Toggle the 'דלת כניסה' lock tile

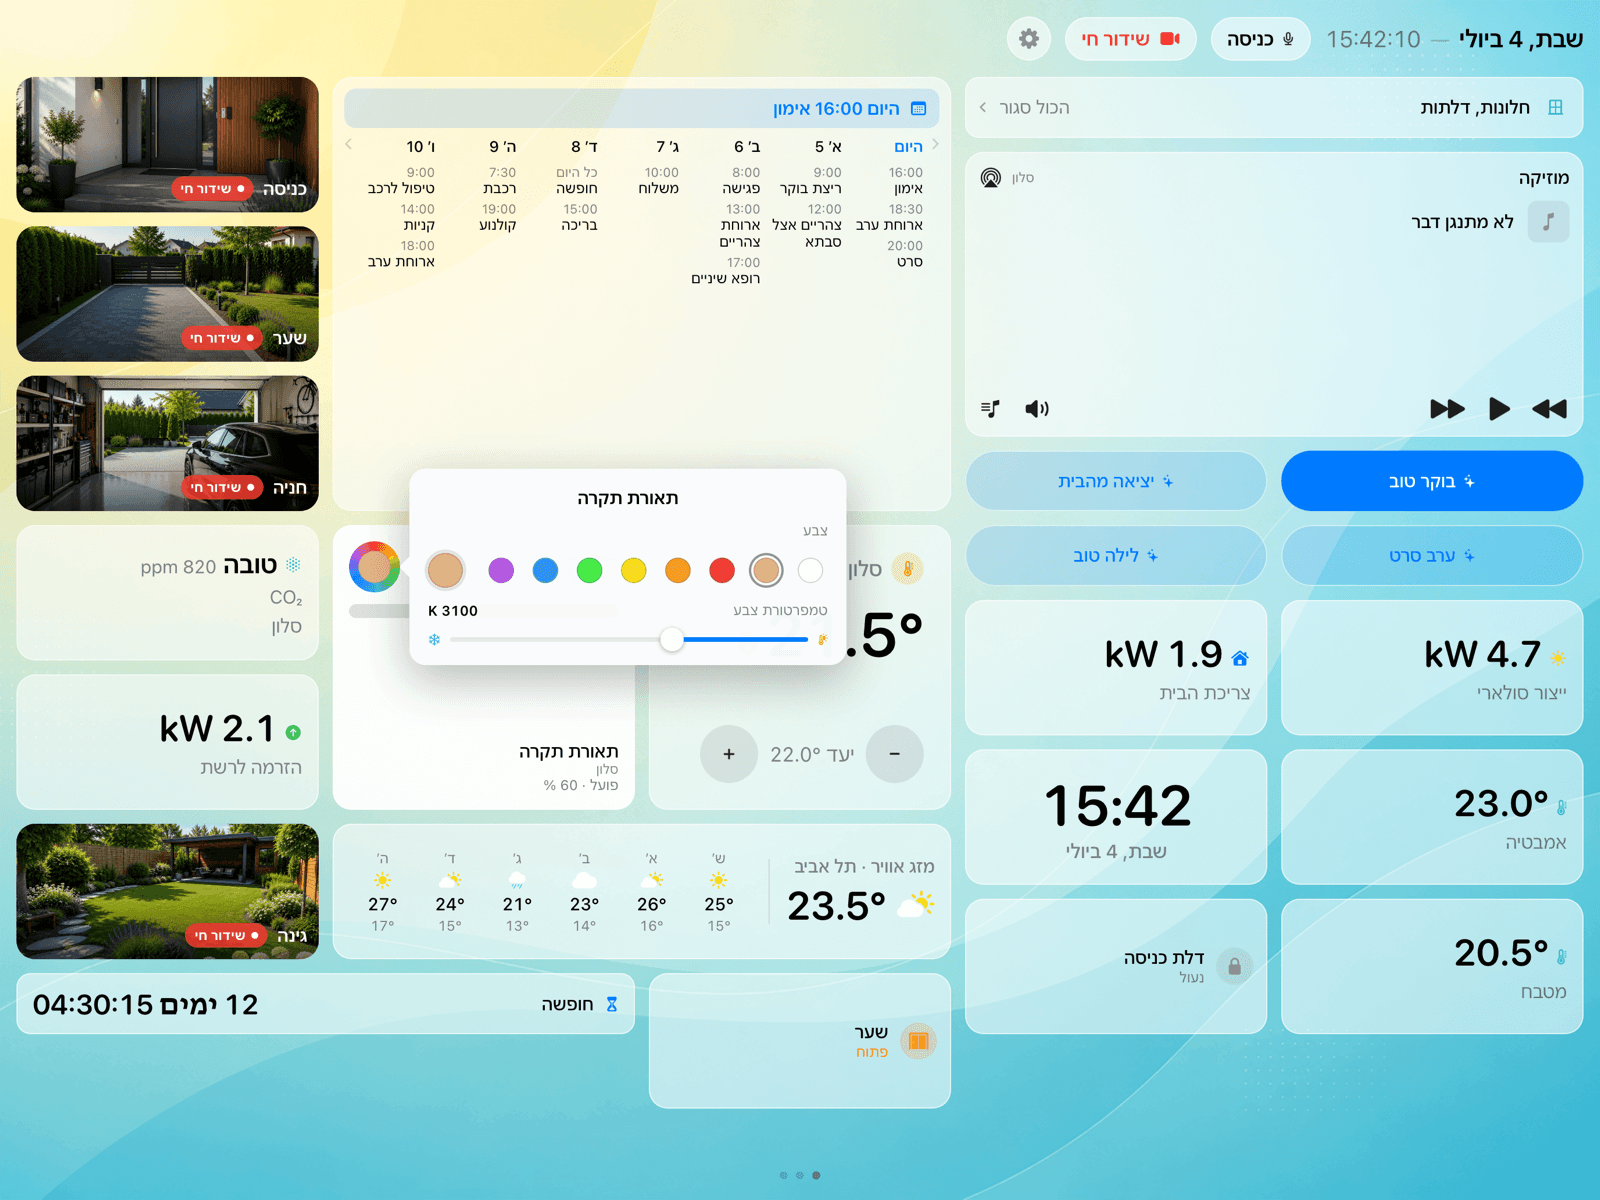click(1116, 966)
